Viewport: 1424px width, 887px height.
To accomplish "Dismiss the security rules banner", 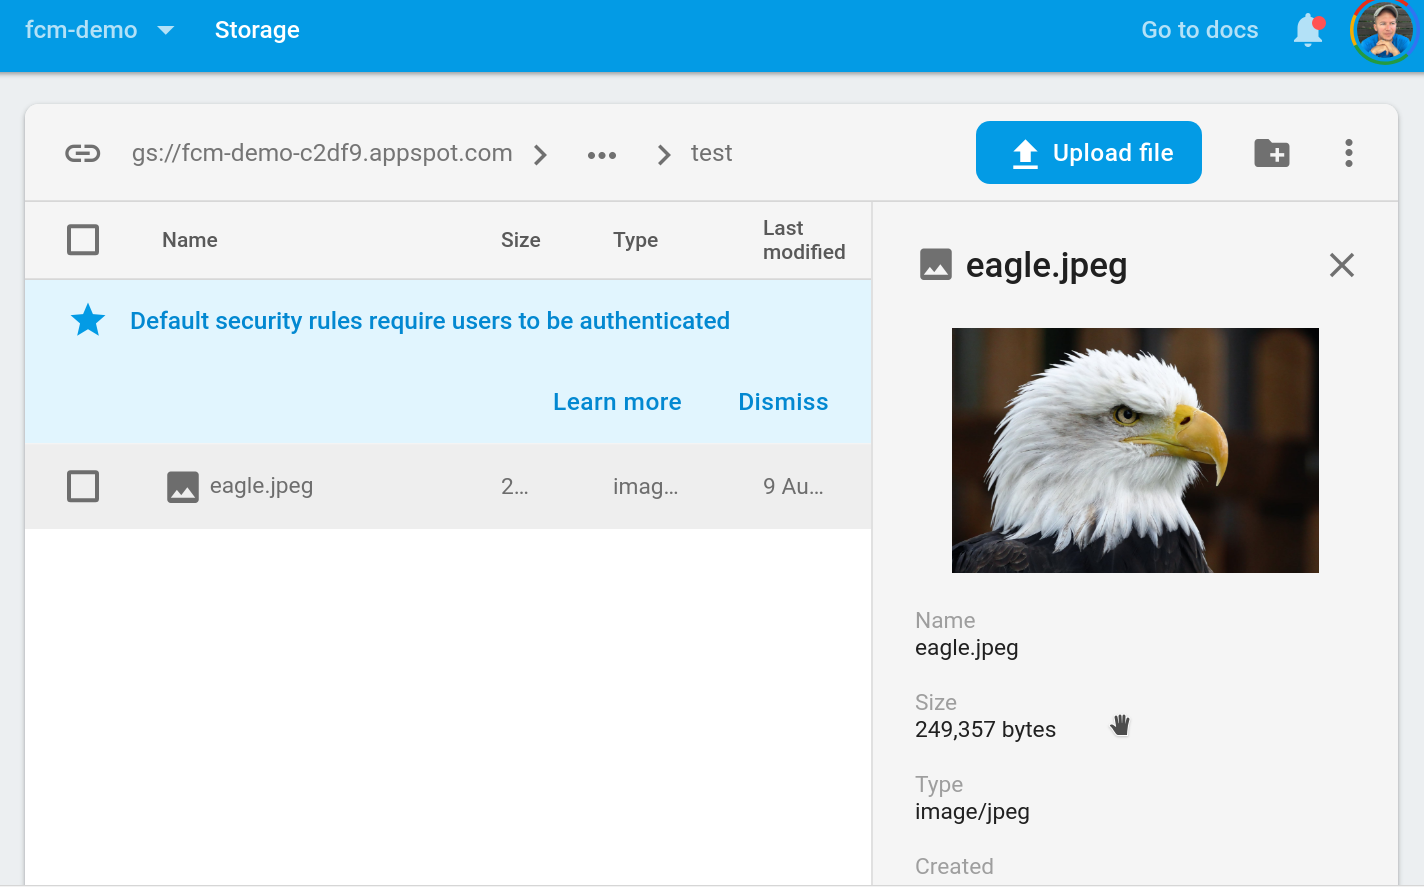I will click(783, 401).
